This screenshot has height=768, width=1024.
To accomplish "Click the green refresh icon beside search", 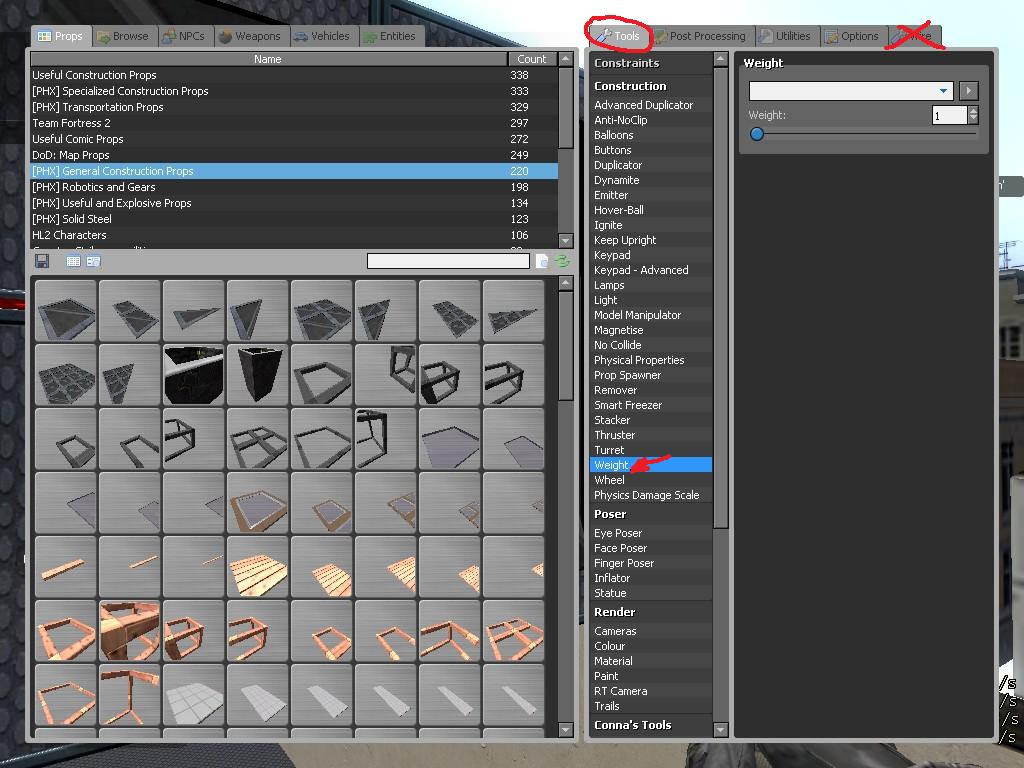I will tap(562, 261).
